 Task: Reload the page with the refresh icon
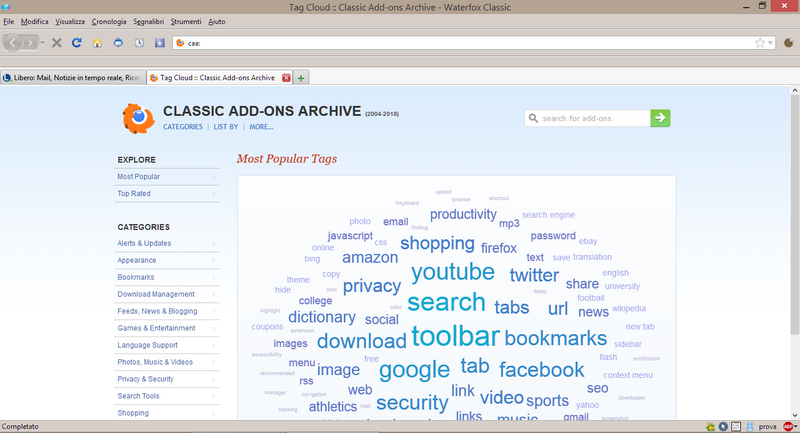[77, 43]
